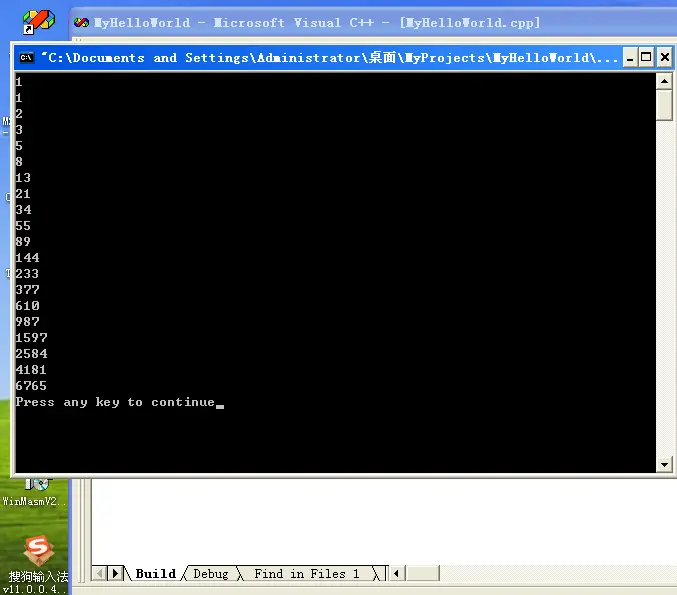Click the output value 987
The image size is (677, 595).
(x=28, y=322)
